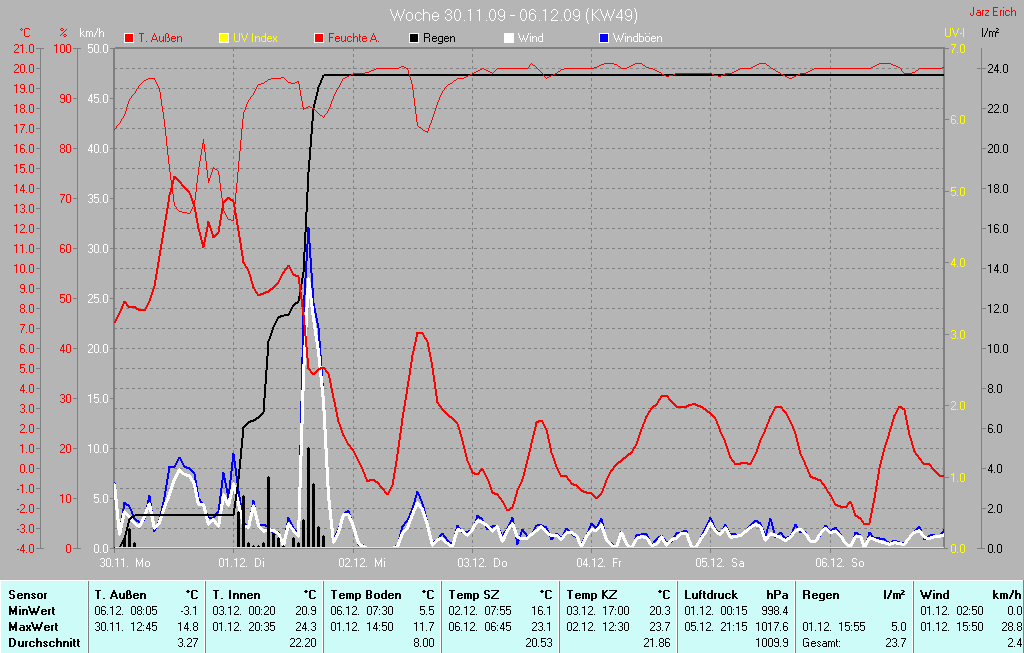Image resolution: width=1024 pixels, height=653 pixels.
Task: Select the Temp KZ average value '21.86'
Action: [x=656, y=643]
